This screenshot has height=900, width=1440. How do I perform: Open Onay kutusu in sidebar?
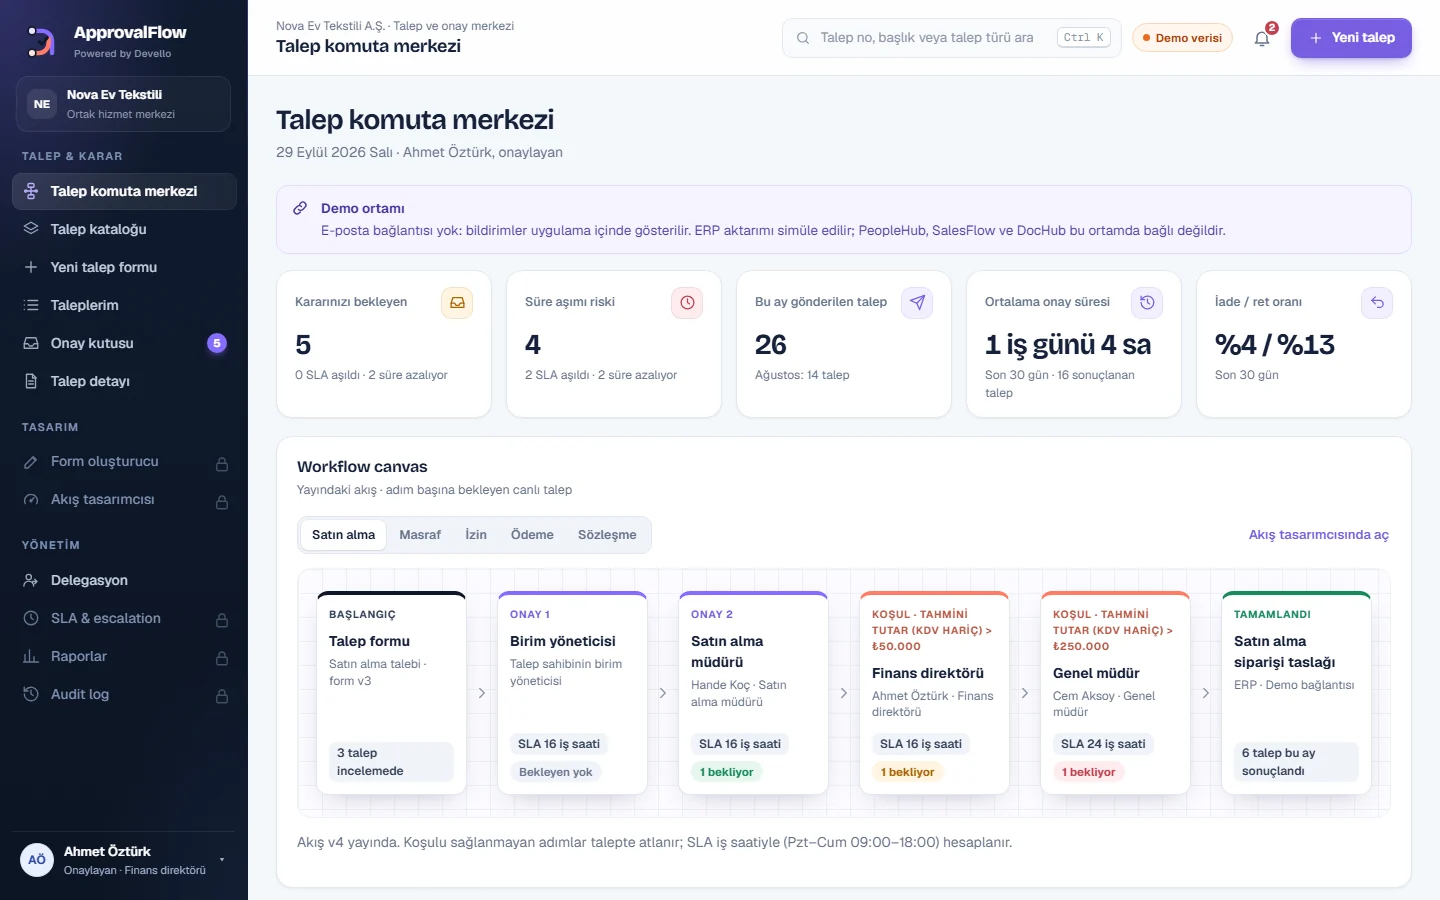pos(124,343)
